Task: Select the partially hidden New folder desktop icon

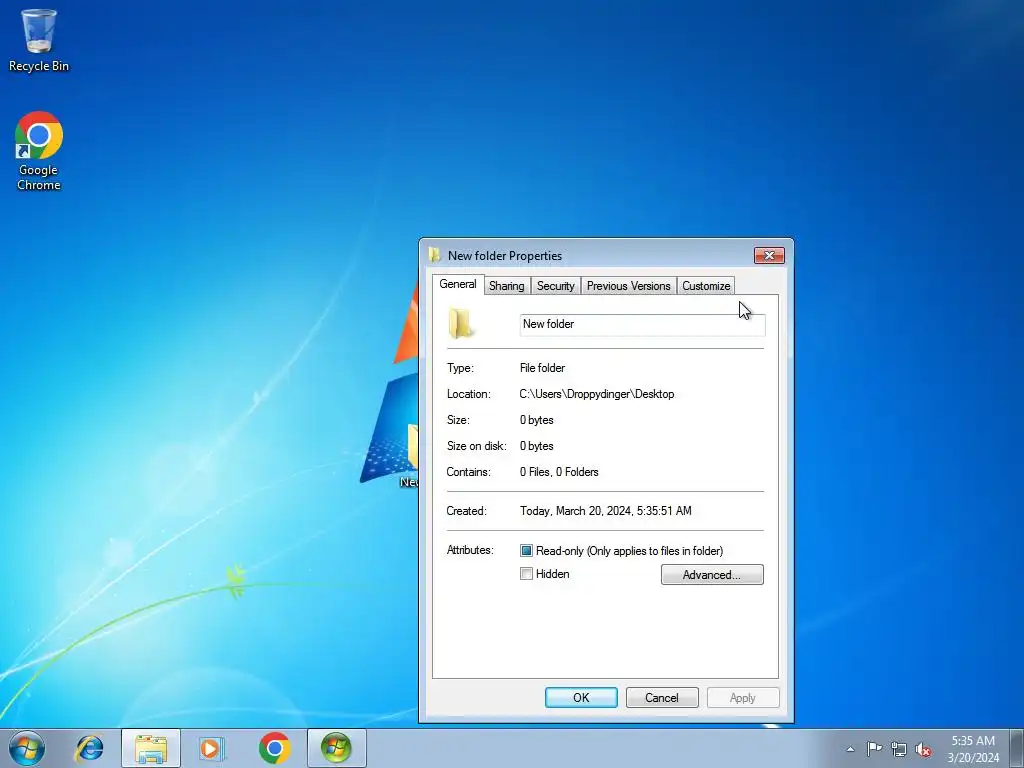Action: 409,456
